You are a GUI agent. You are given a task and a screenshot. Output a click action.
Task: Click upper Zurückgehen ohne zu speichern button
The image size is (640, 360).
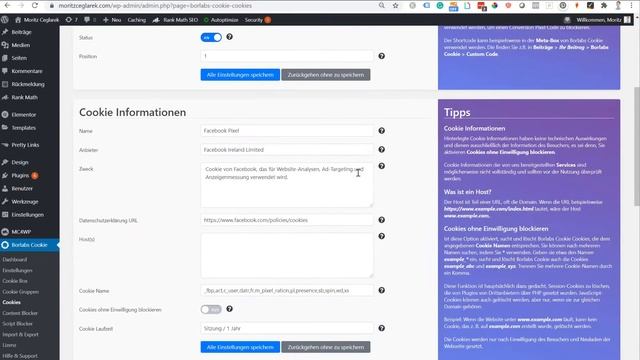point(326,75)
